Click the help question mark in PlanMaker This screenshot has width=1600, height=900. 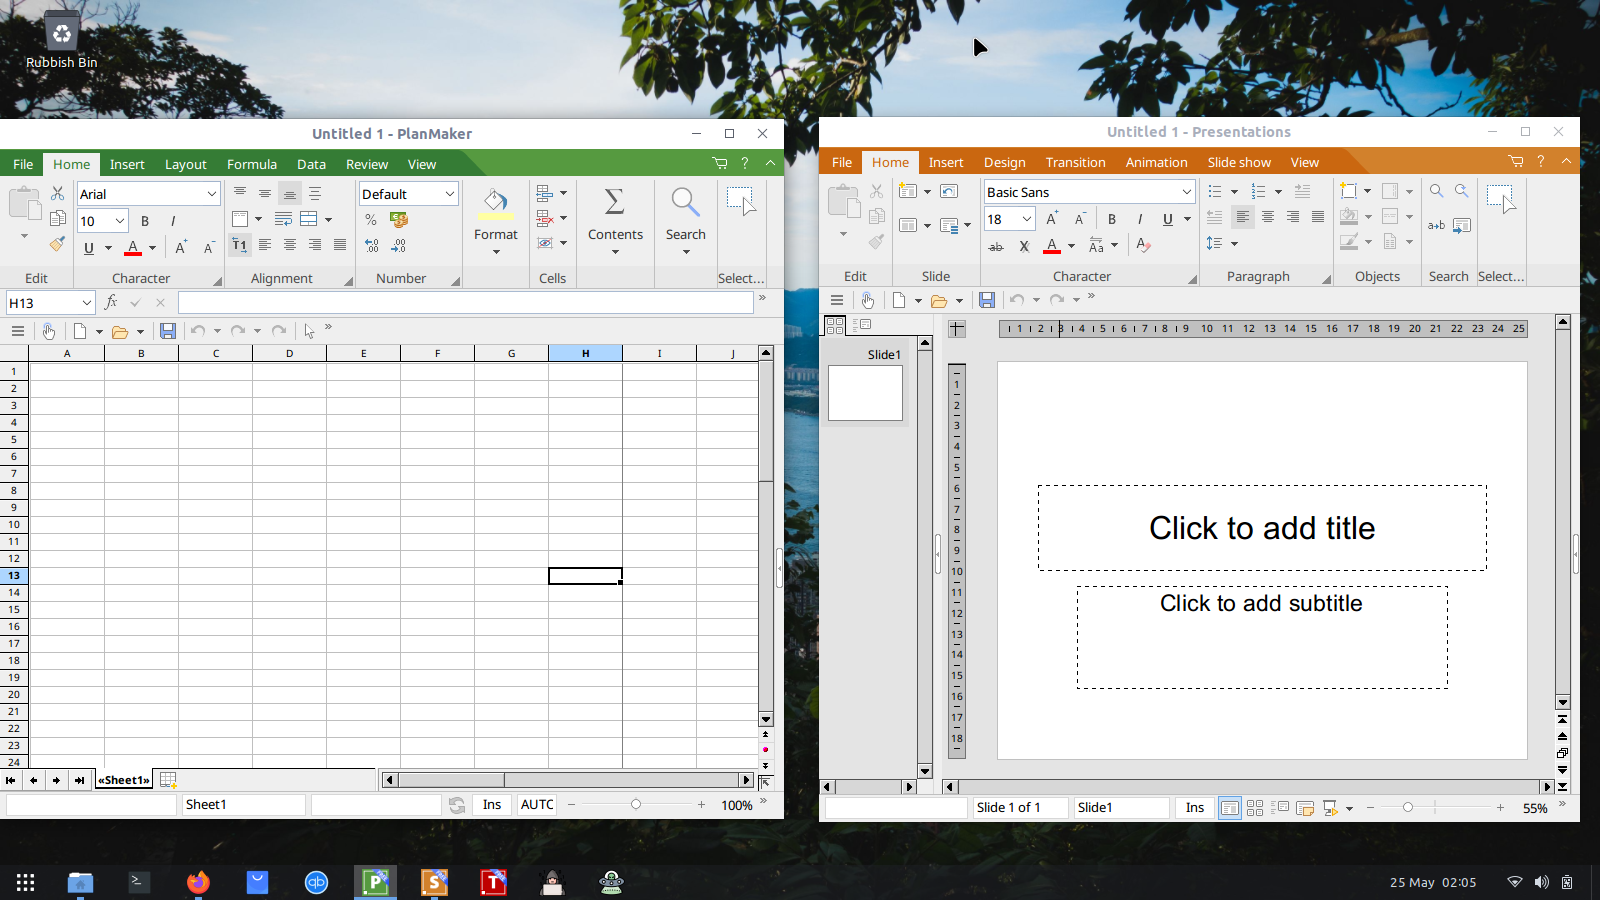click(744, 163)
